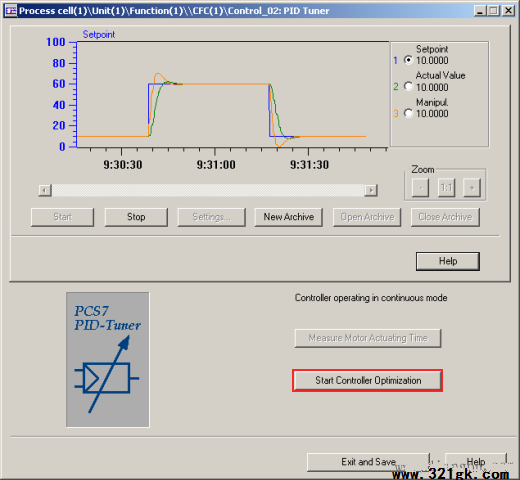520x480 pixels.
Task: Click the scrollbar left arrow
Action: click(x=45, y=190)
